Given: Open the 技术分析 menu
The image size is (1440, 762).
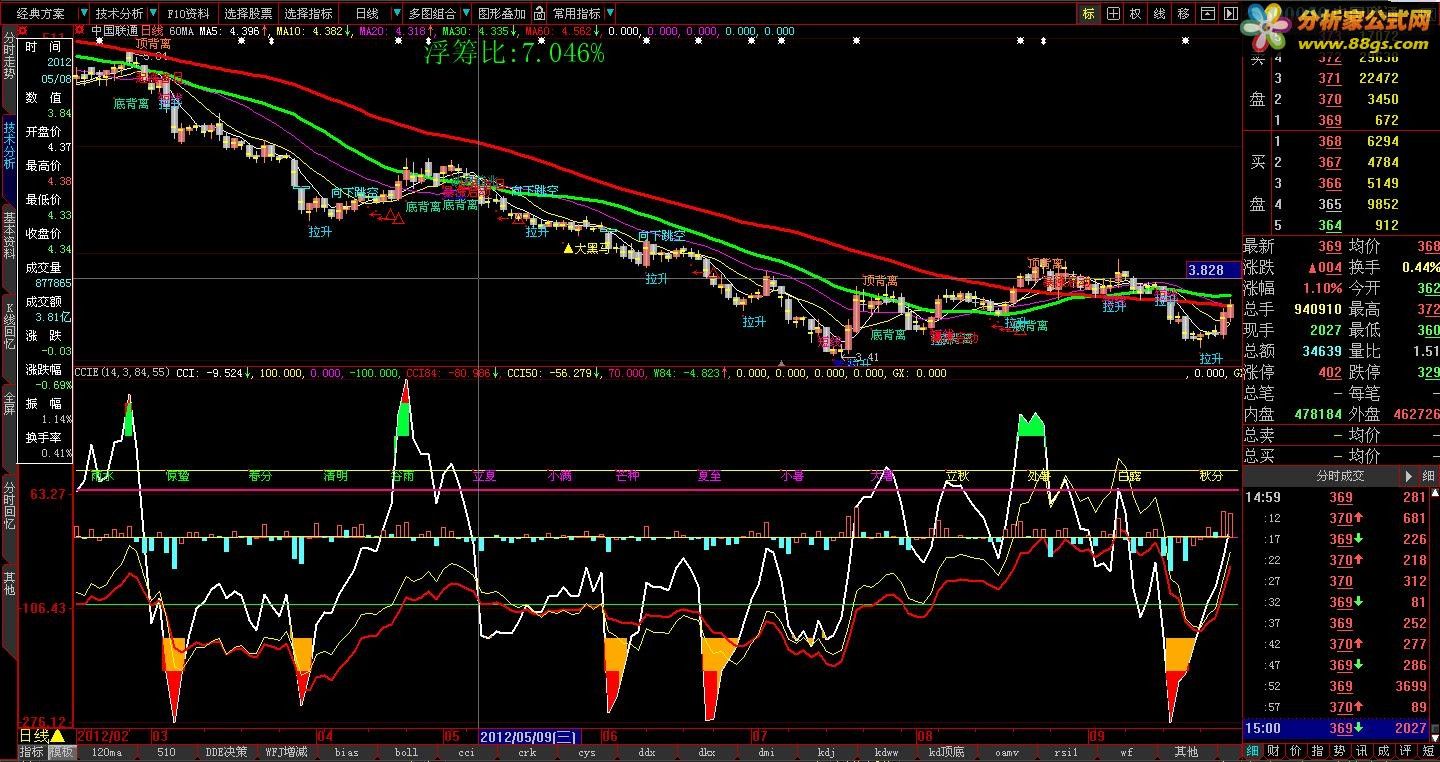Looking at the screenshot, I should point(119,14).
